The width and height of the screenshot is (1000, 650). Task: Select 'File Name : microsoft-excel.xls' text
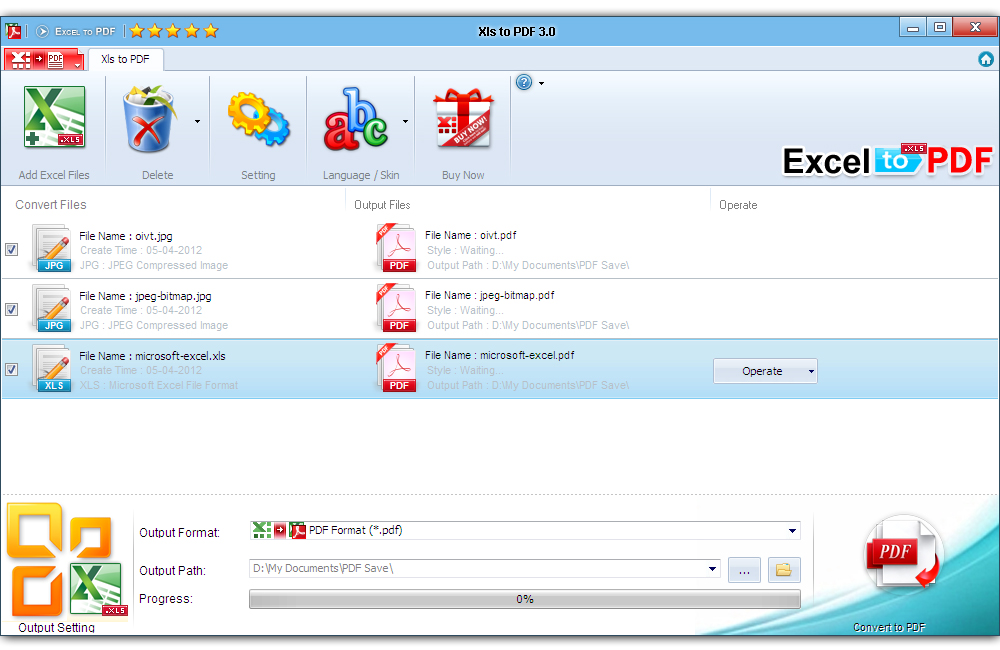click(x=152, y=356)
